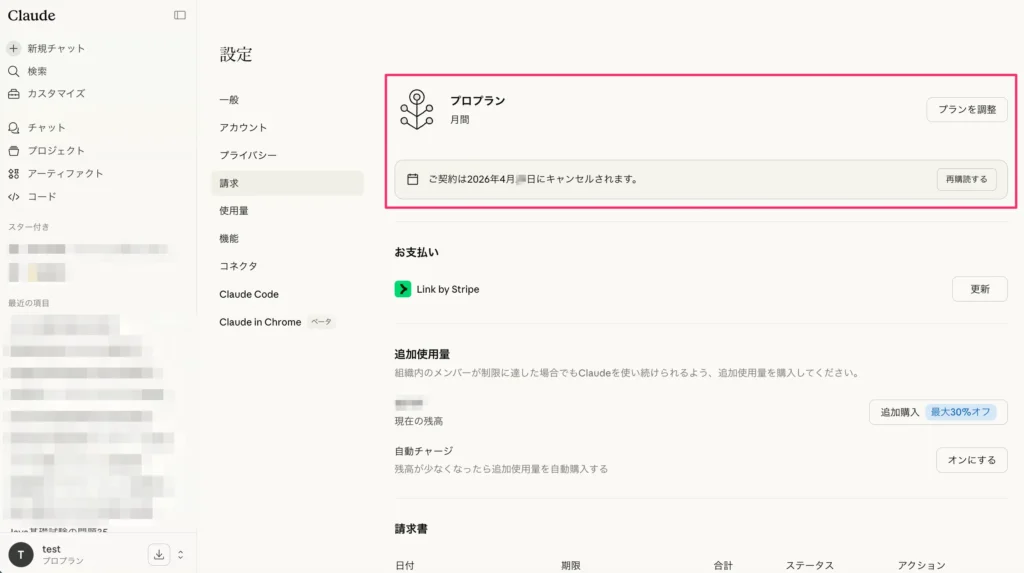Click the プロジェクト label in sidebar
Image resolution: width=1024 pixels, height=573 pixels.
point(56,150)
